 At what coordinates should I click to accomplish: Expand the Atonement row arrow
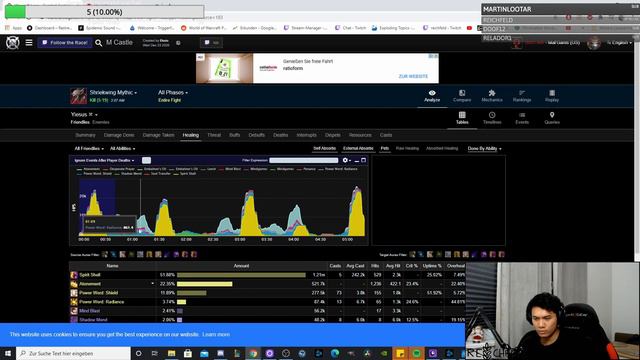point(153,284)
